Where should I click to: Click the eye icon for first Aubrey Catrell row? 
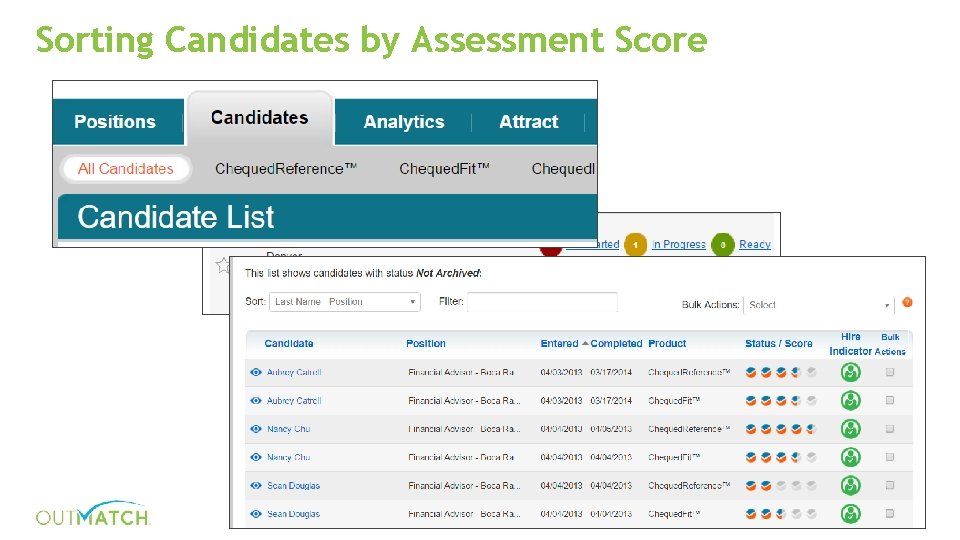256,372
